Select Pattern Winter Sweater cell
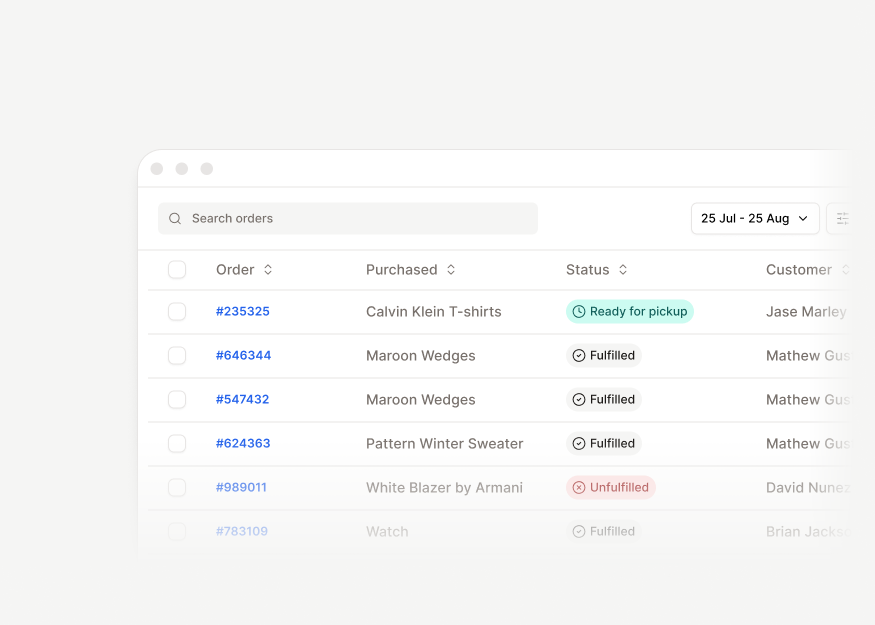Image resolution: width=875 pixels, height=625 pixels. [445, 444]
